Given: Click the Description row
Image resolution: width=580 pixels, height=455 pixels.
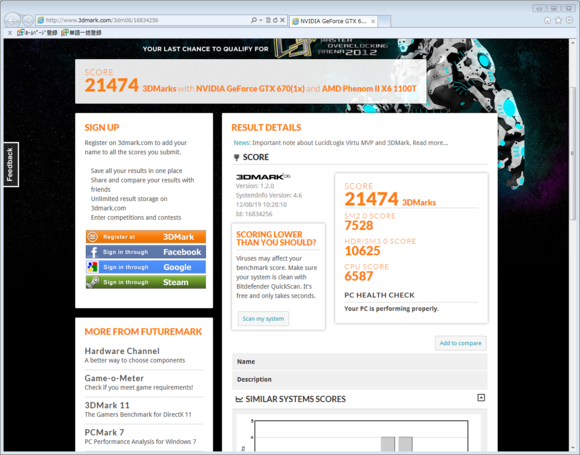Looking at the screenshot, I should 360,380.
